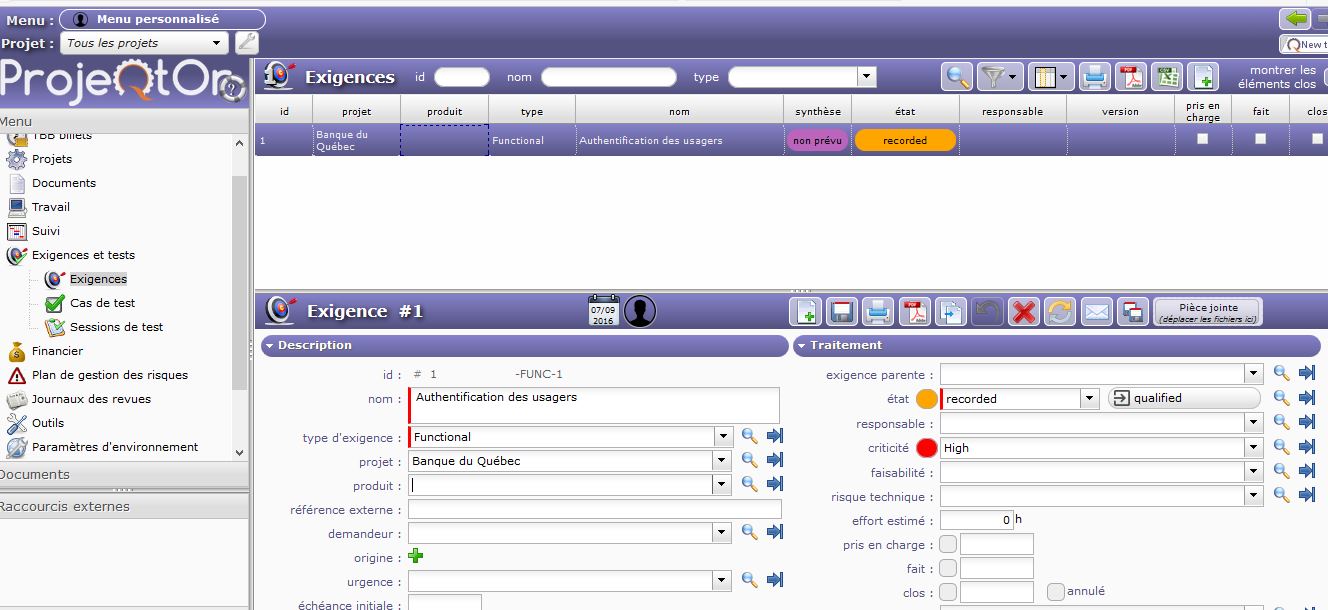Export the requirements list to CSV
Screen dimensions: 1328x610
click(x=1167, y=77)
